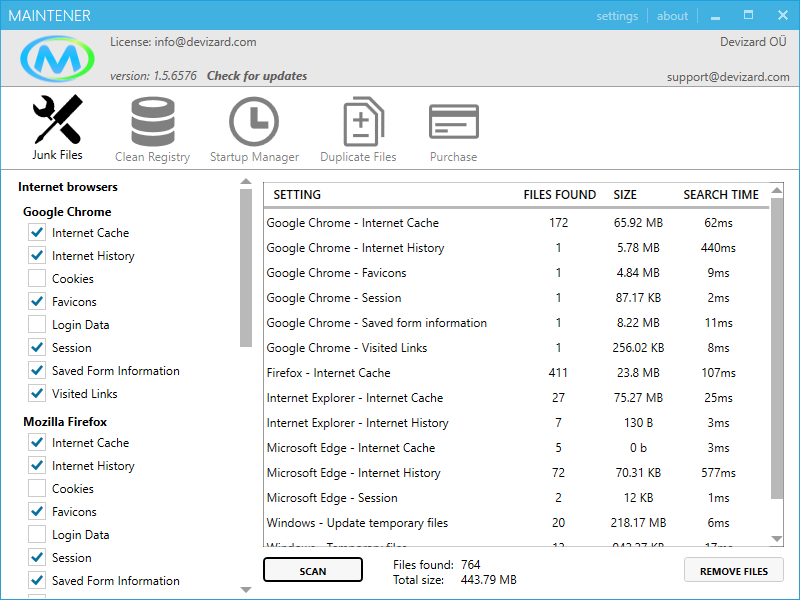
Task: Open the Purchase card icon
Action: [453, 123]
